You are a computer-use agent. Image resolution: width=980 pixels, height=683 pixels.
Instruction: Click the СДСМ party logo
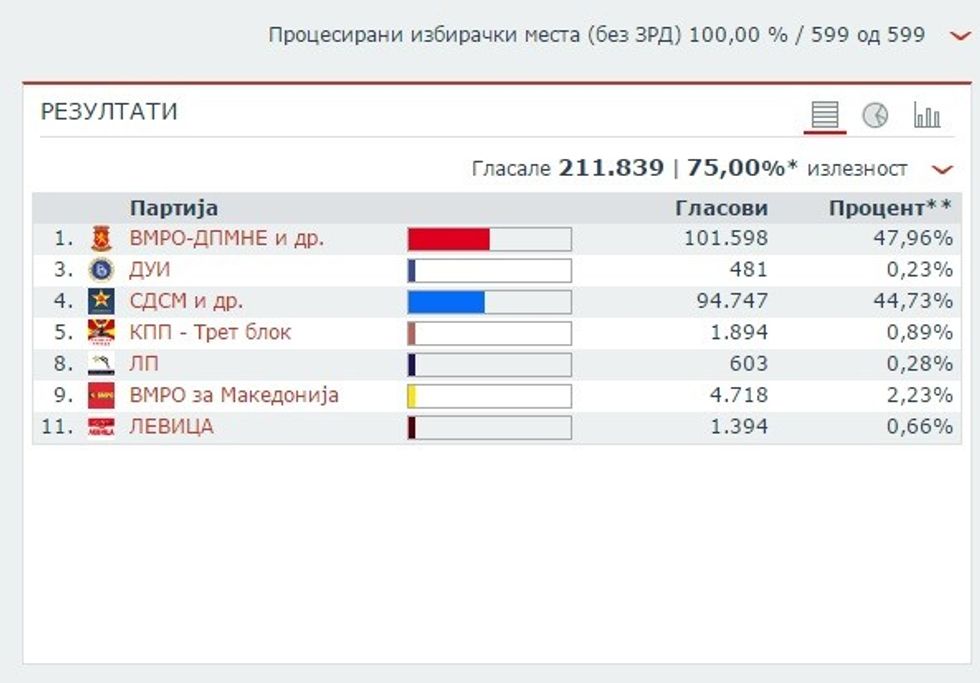point(101,301)
